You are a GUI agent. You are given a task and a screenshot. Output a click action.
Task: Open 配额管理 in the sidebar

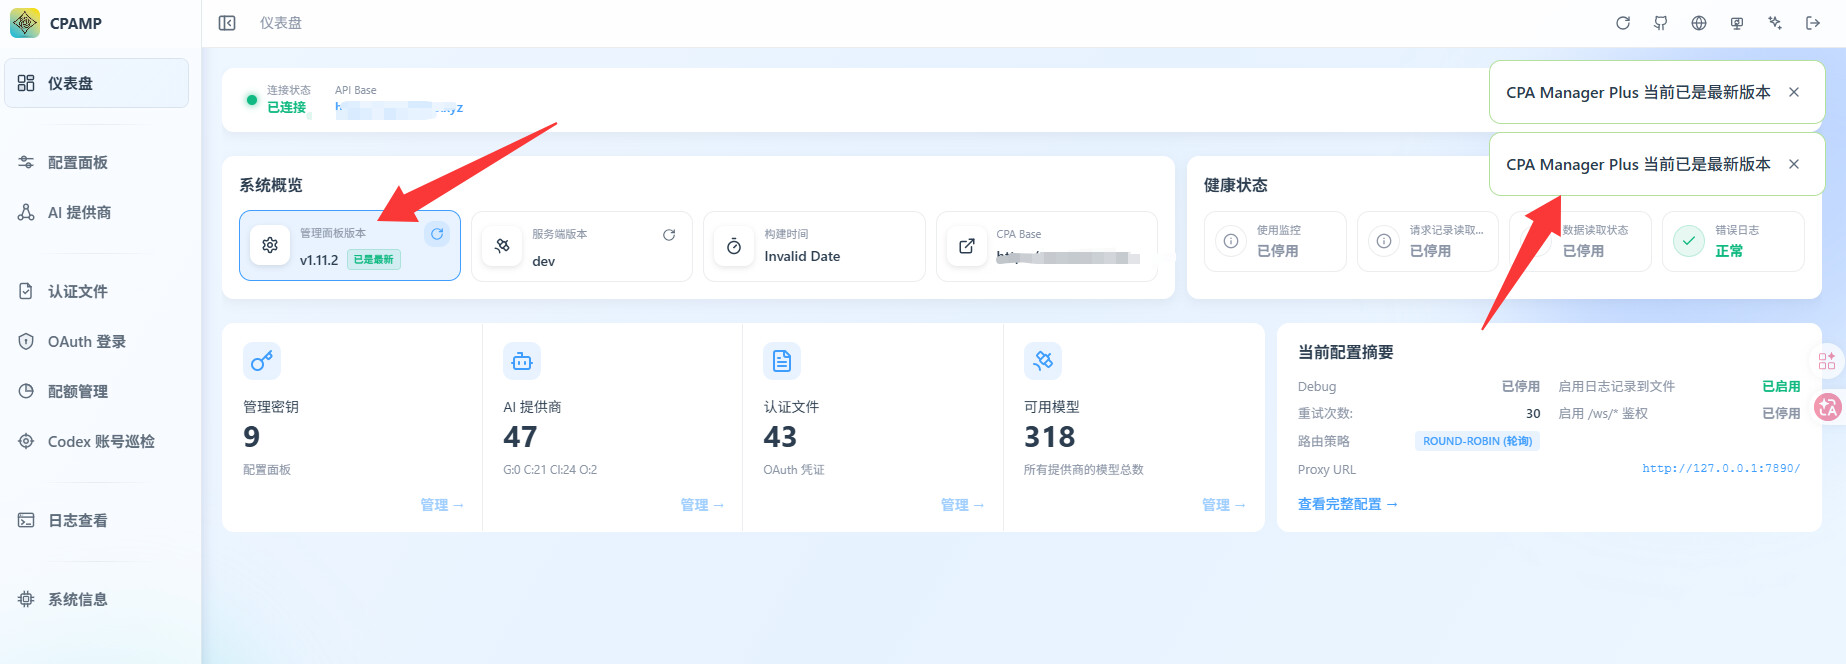97,391
